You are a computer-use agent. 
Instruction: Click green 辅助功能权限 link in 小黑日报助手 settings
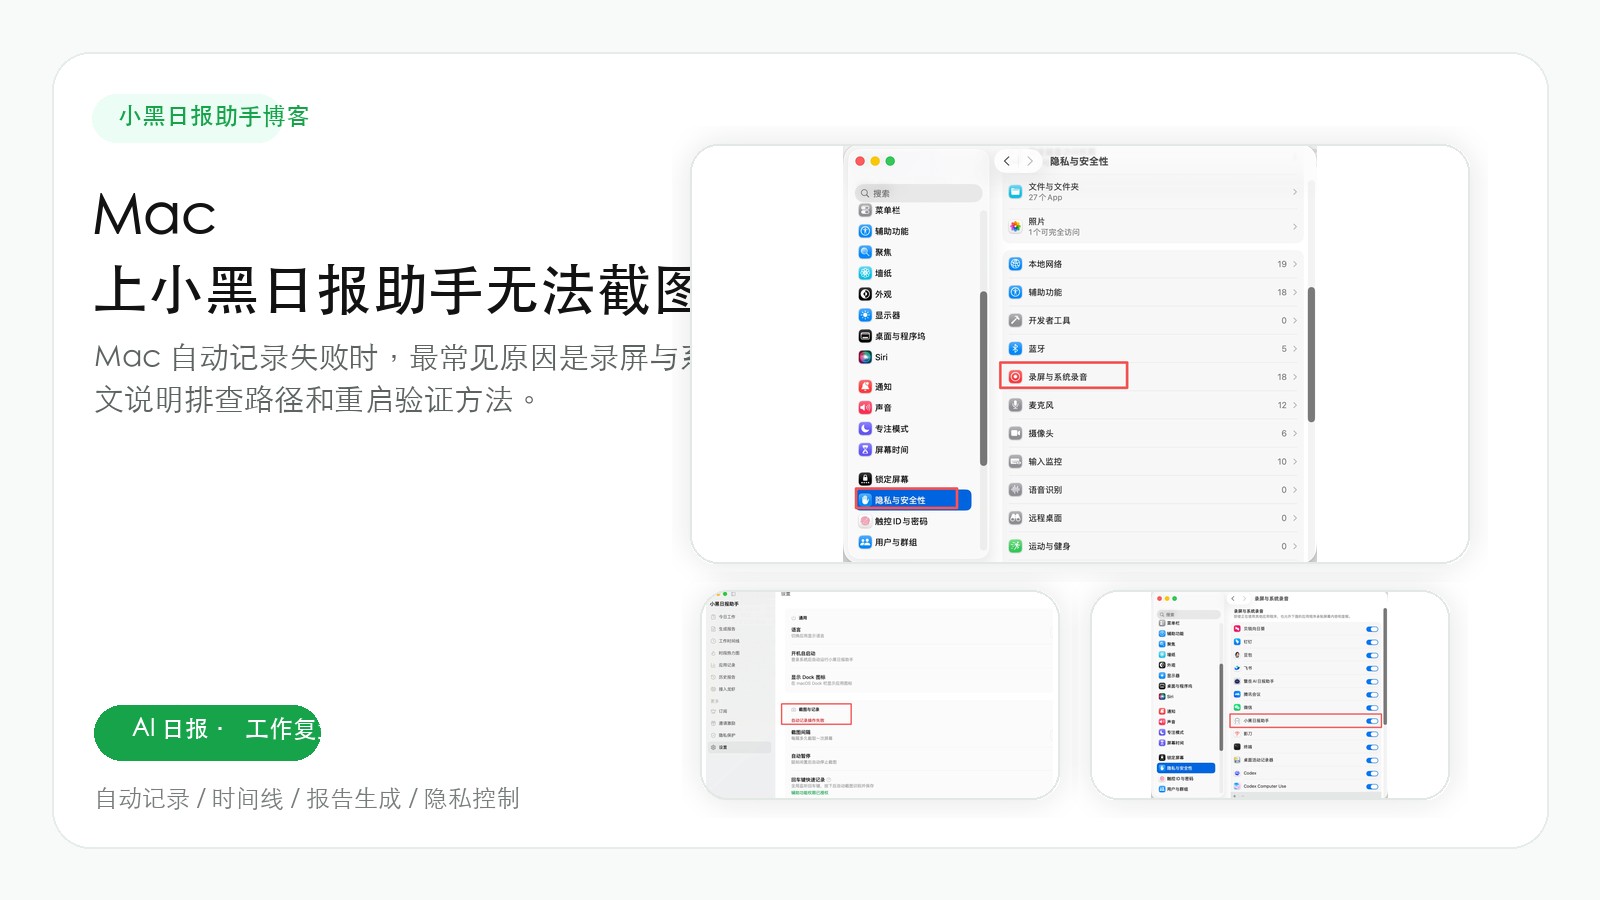pyautogui.click(x=809, y=792)
